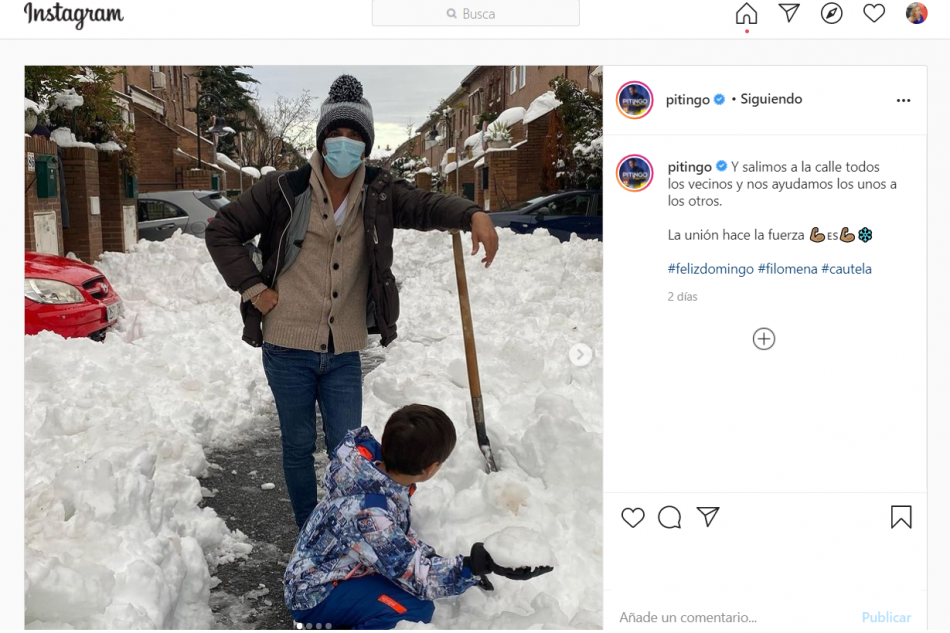Load more comments with the plus circle
950x633 pixels.
coord(763,339)
